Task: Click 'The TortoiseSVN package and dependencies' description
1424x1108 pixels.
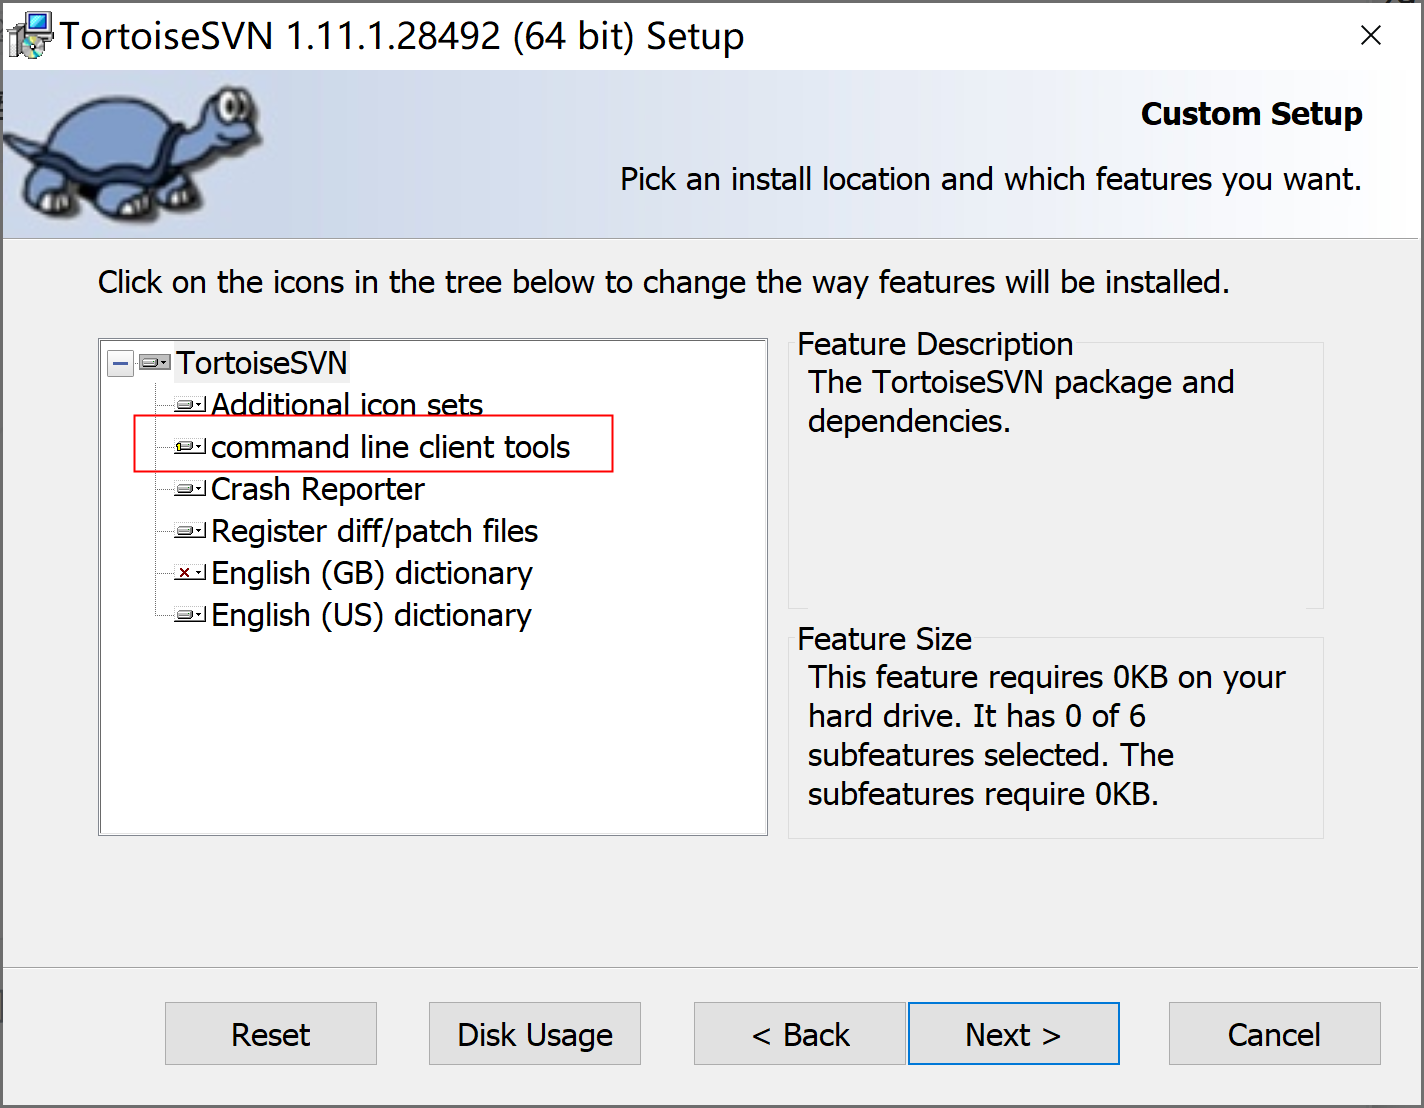Action: point(1021,401)
